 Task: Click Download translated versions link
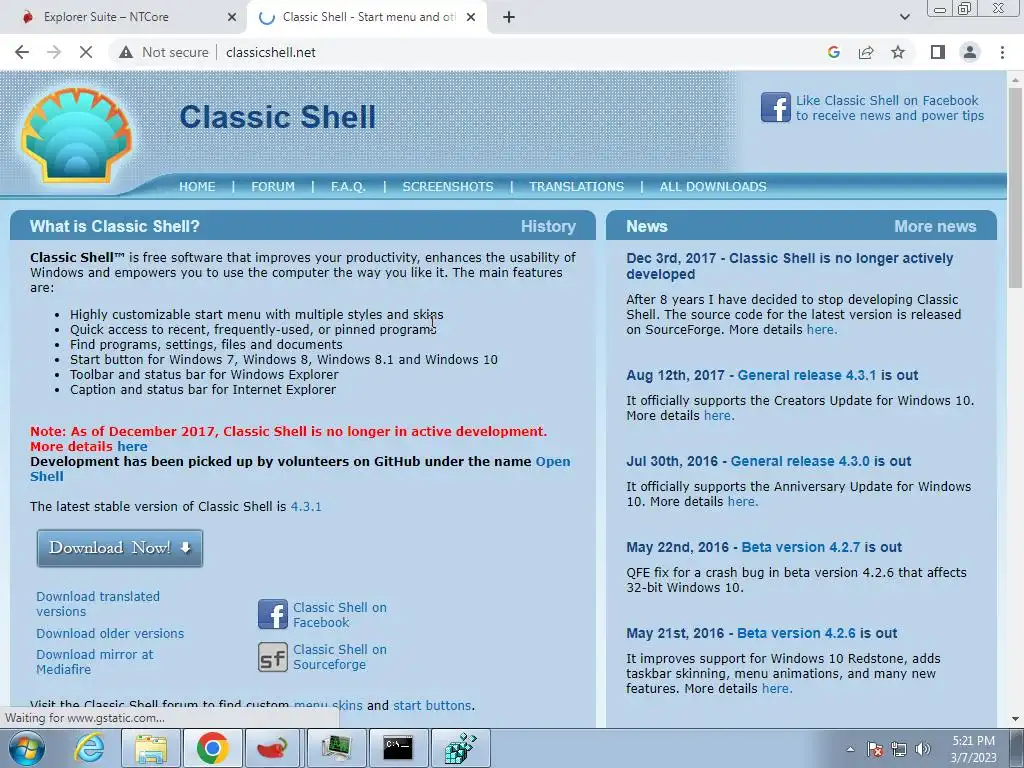point(98,604)
